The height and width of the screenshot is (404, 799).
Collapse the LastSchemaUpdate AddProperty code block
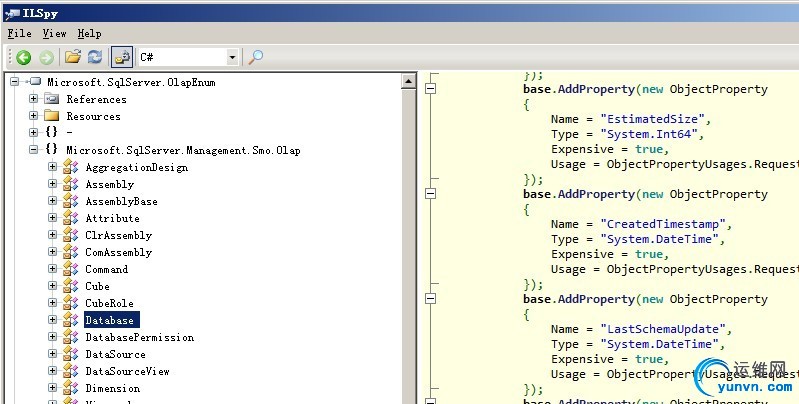(x=431, y=299)
